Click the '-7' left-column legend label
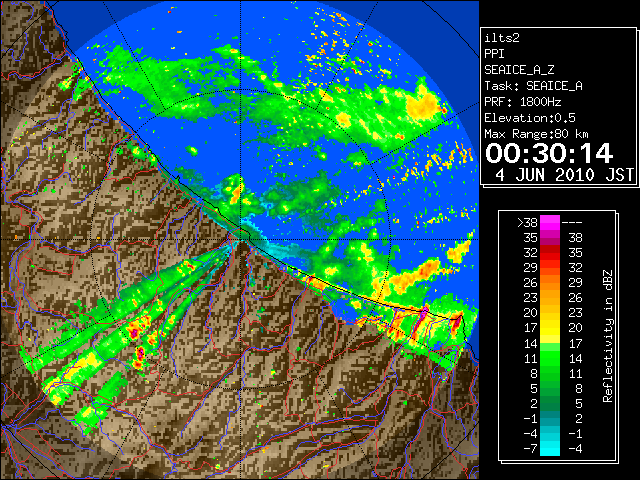 tap(530, 448)
